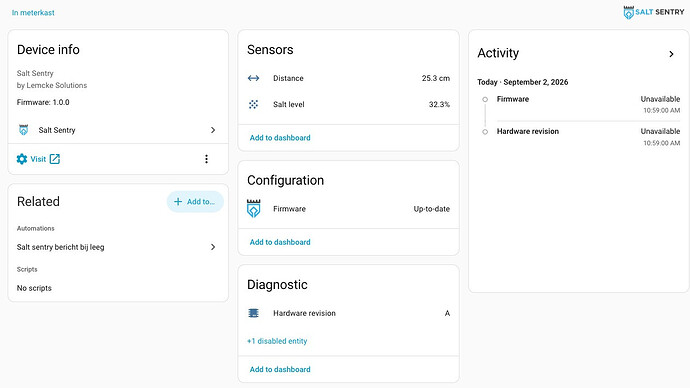Add Diagnostic entities to dashboard
The width and height of the screenshot is (690, 388).
(280, 370)
